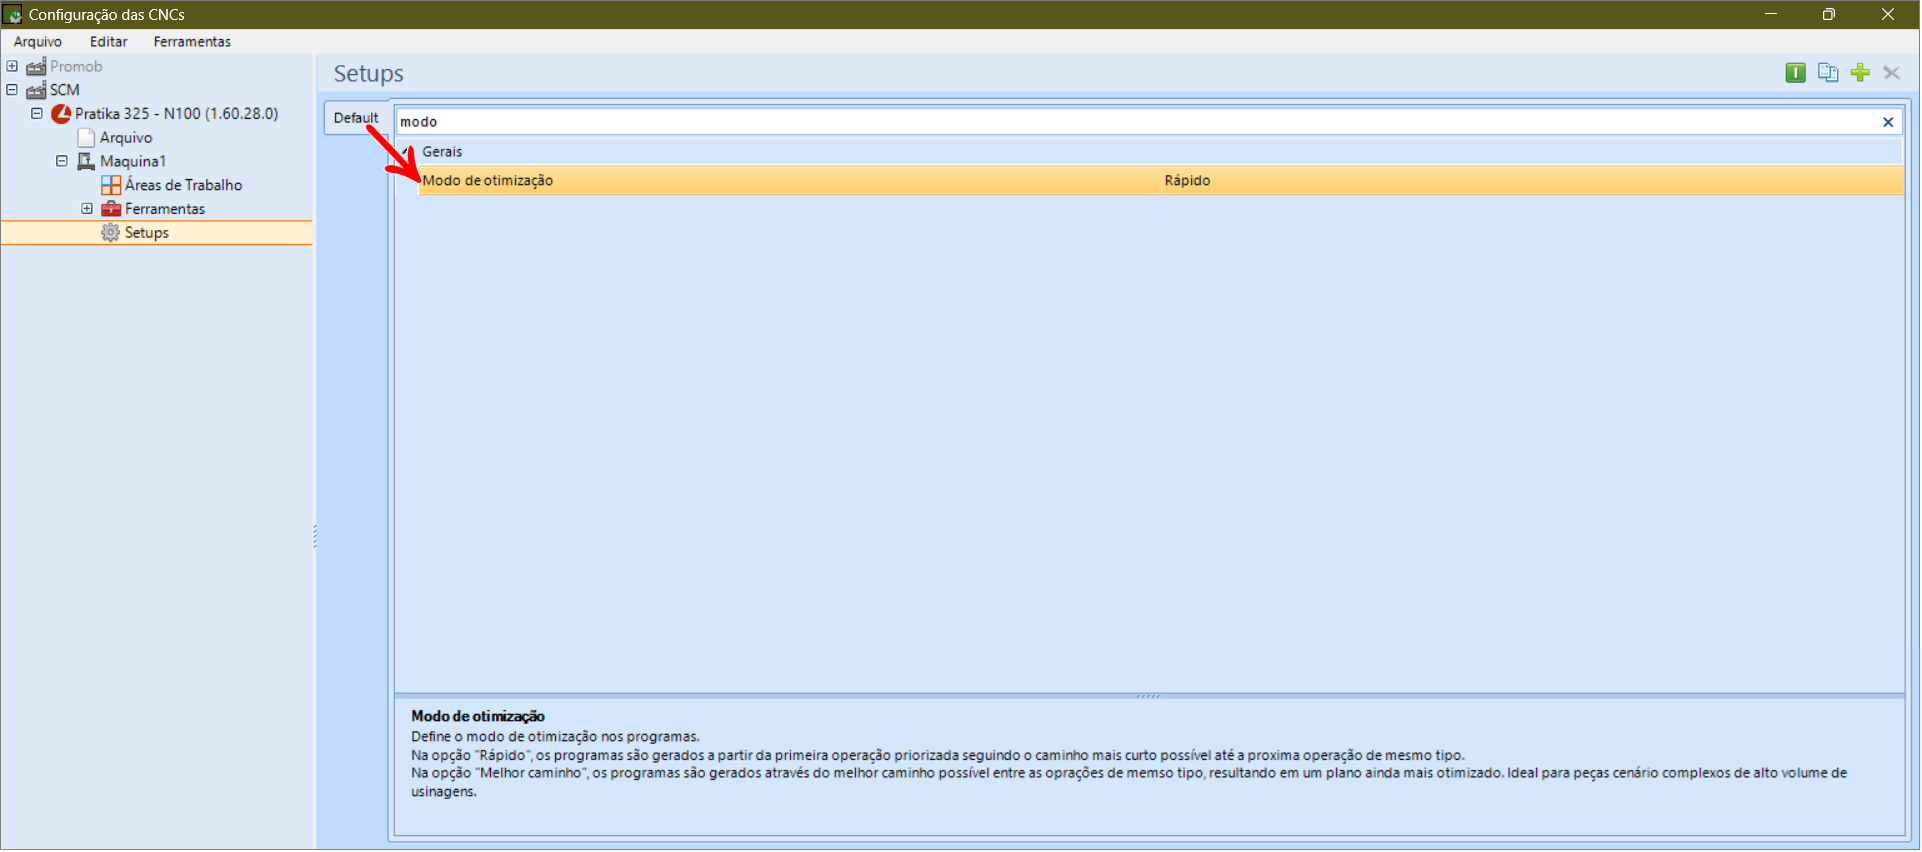Collapse the SCM tree node
This screenshot has width=1922, height=852.
click(12, 90)
